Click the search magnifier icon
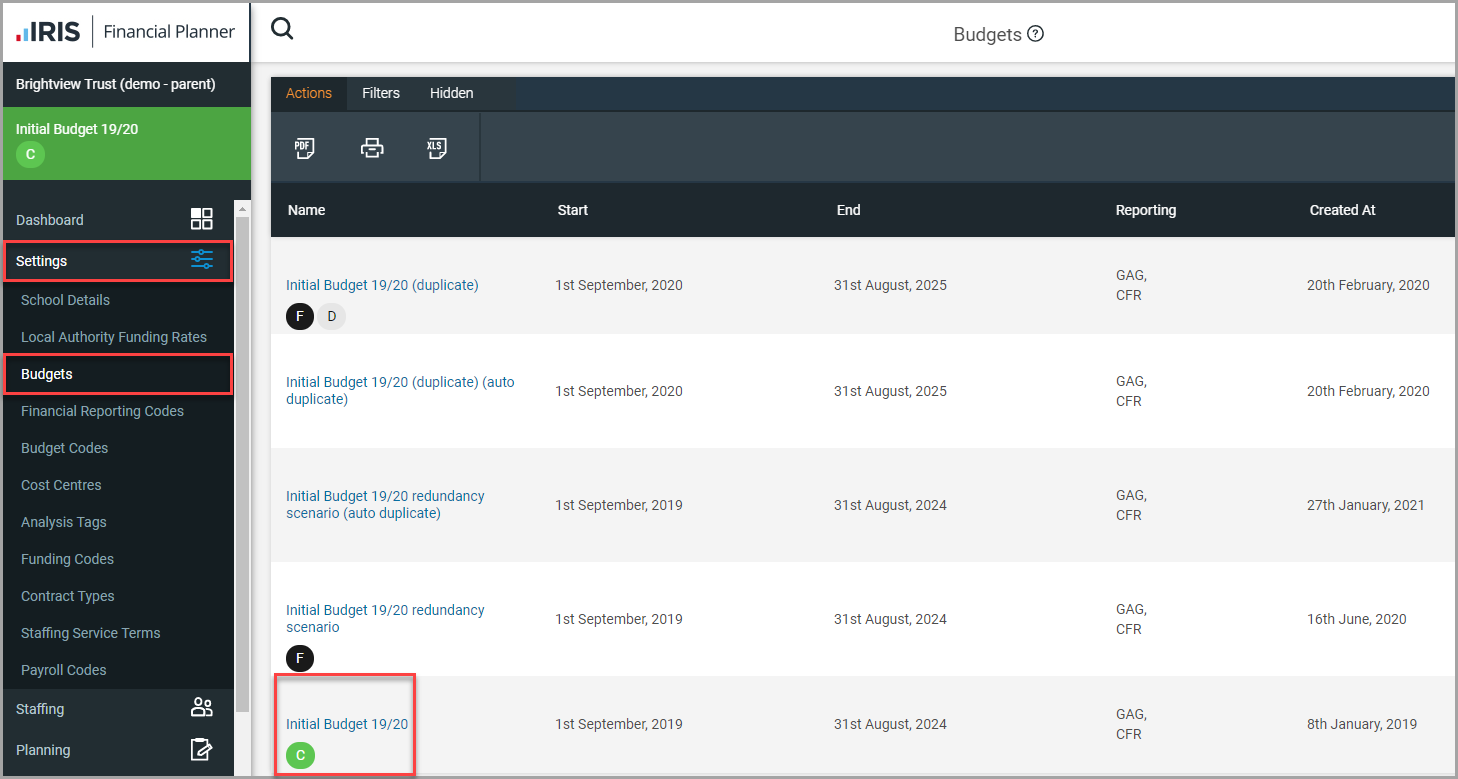 [x=282, y=30]
